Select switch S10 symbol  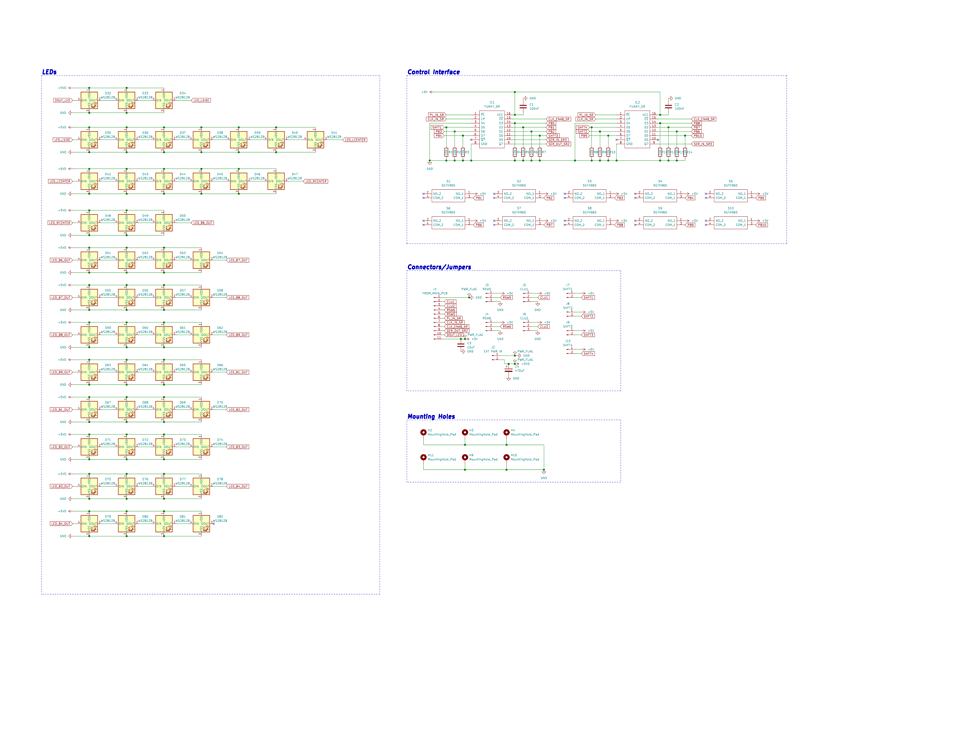tap(731, 222)
